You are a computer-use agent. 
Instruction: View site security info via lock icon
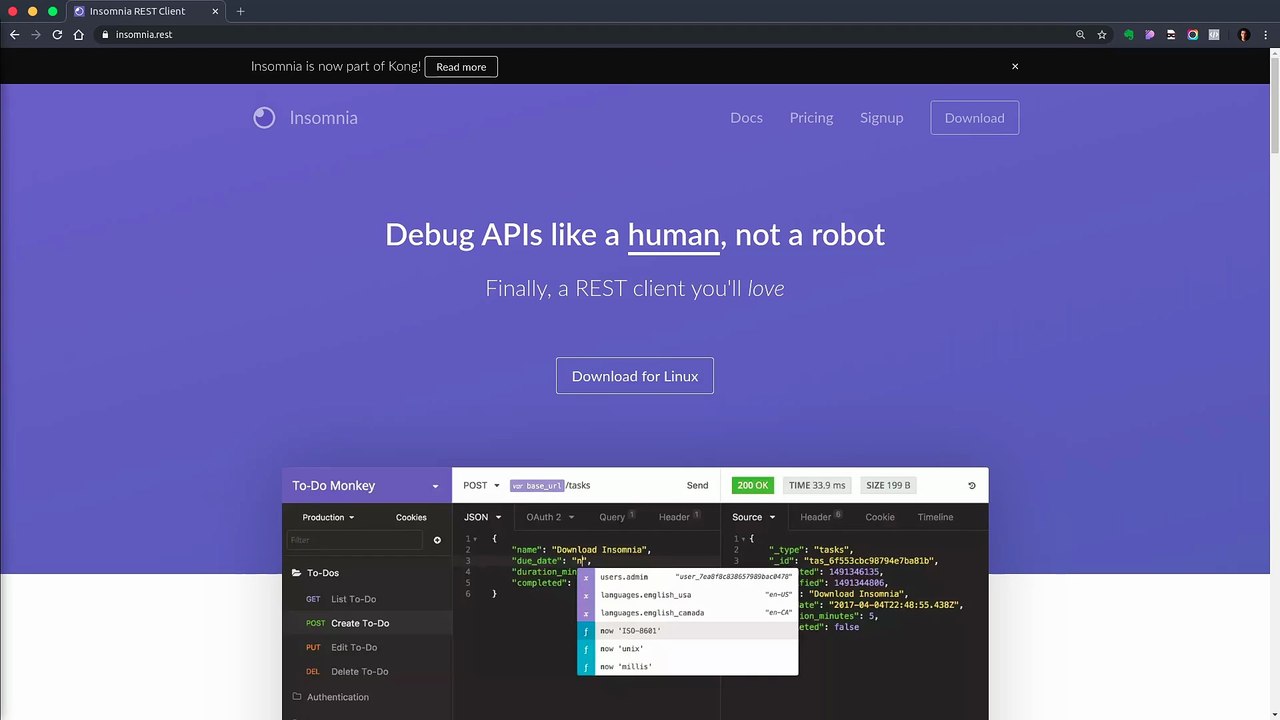105,34
